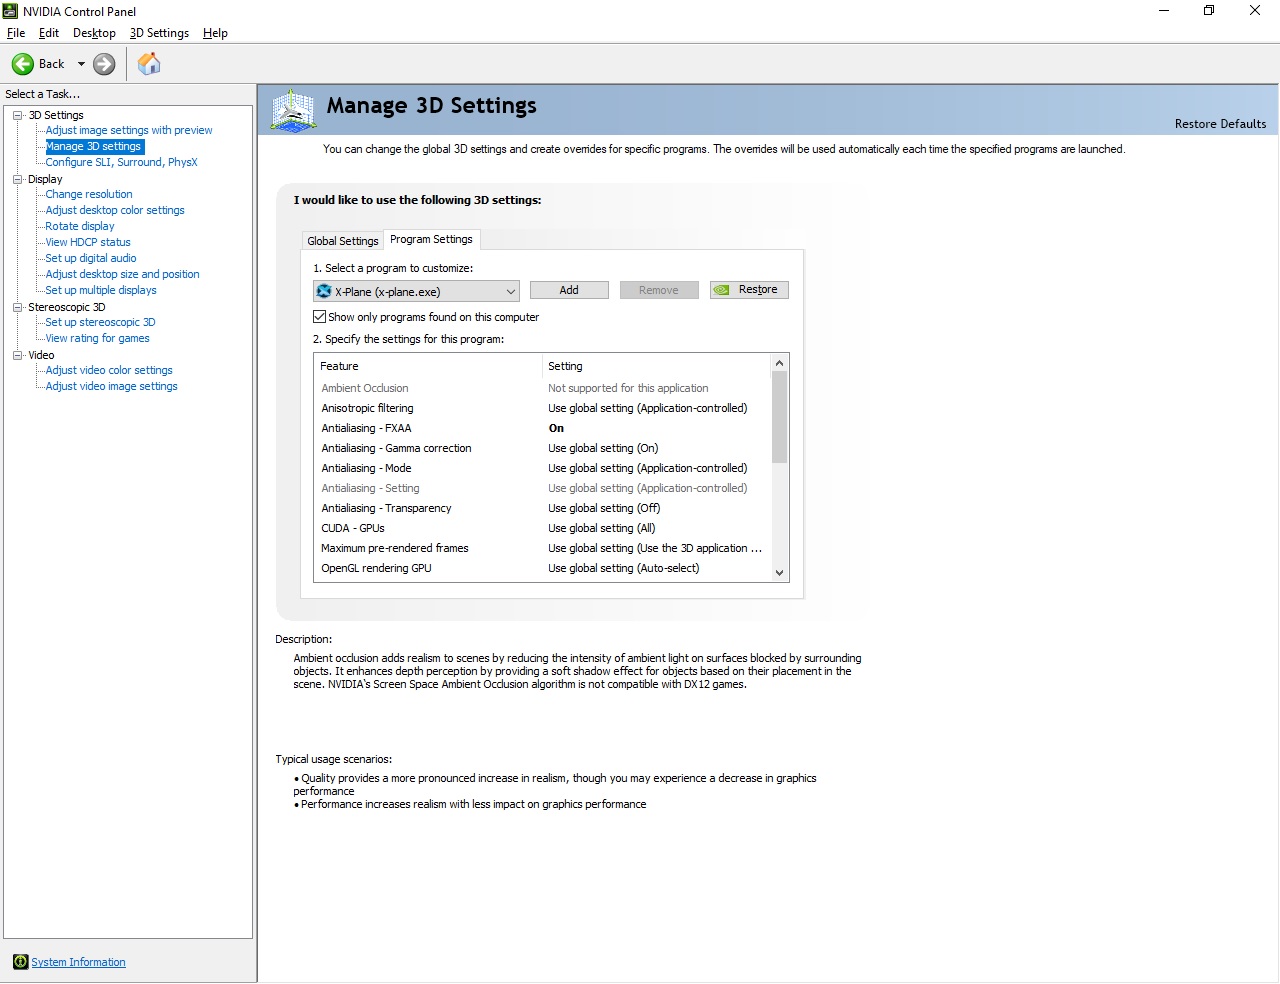
Task: Open Adjust desktop size and position
Action: [x=122, y=274]
